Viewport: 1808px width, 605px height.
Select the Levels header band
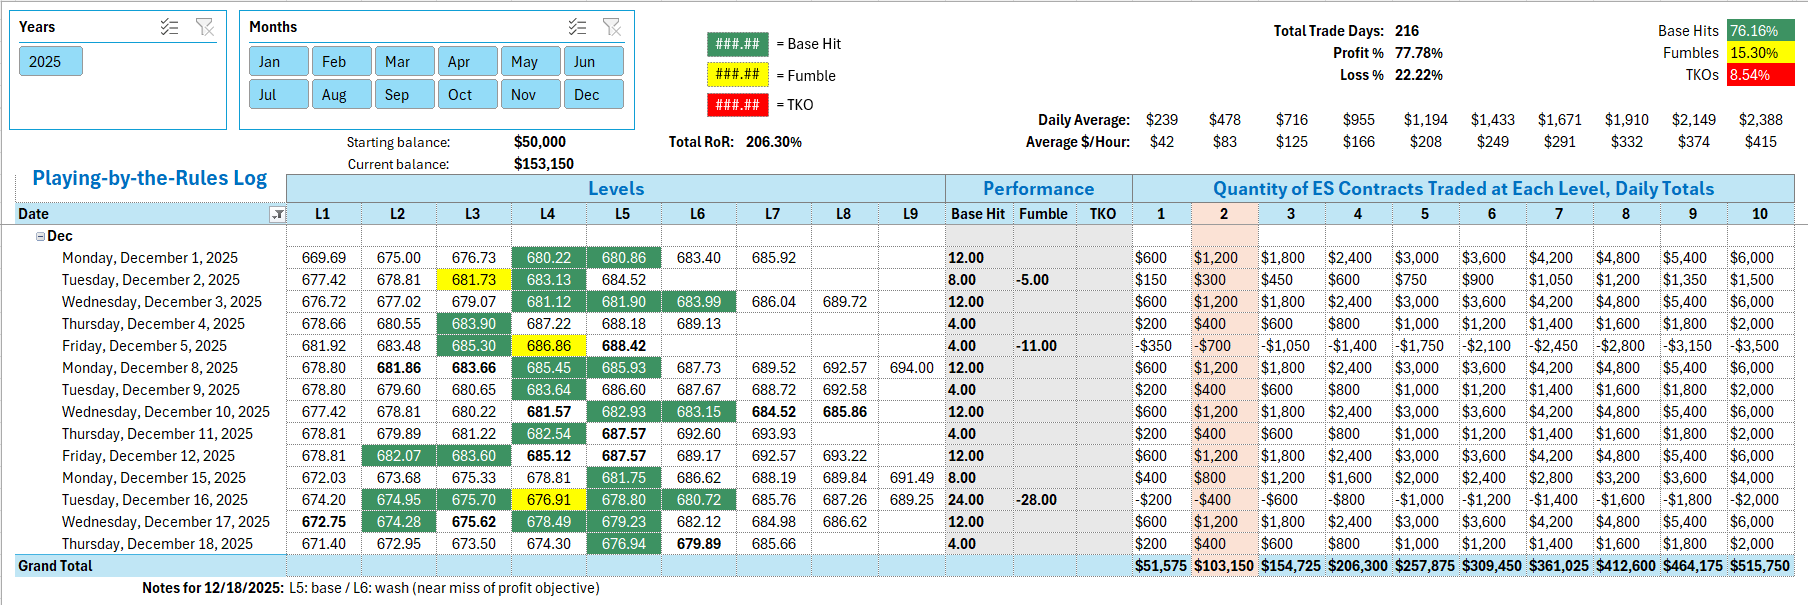pos(615,189)
